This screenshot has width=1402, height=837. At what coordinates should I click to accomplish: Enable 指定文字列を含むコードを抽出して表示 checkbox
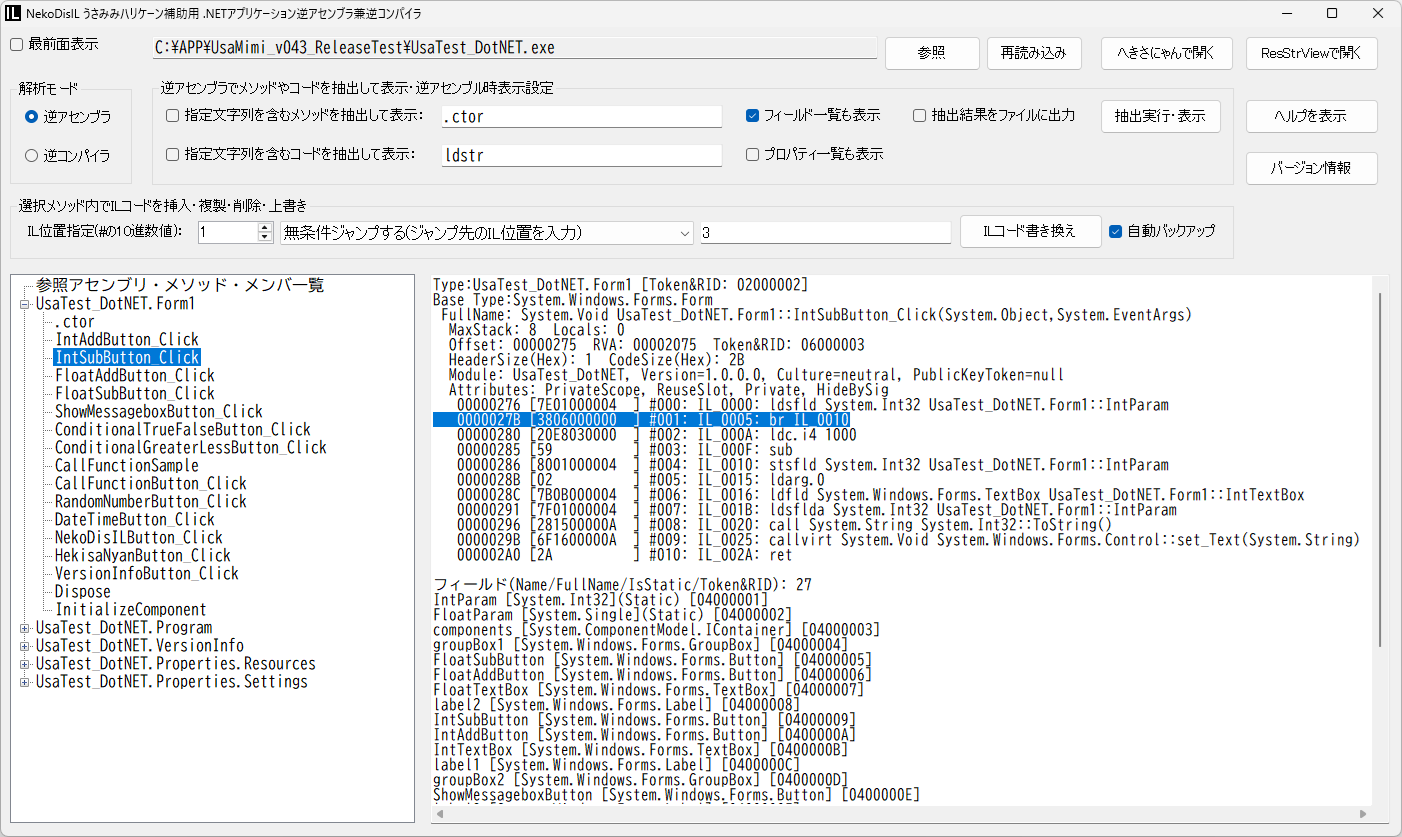tap(173, 154)
